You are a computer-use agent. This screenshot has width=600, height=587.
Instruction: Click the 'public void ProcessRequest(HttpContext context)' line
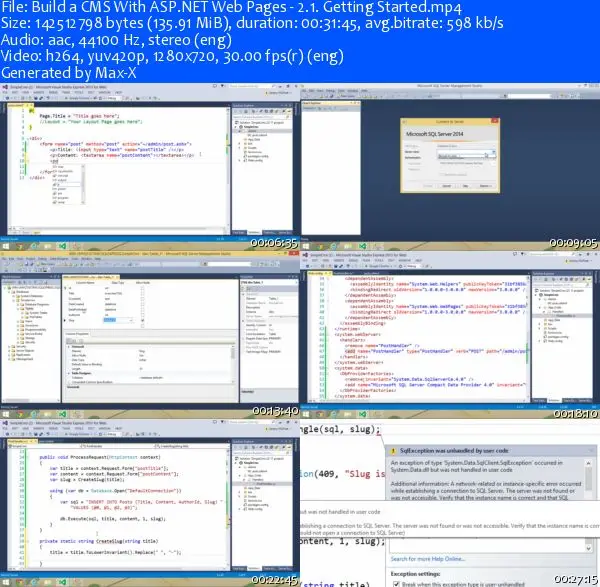pos(100,457)
